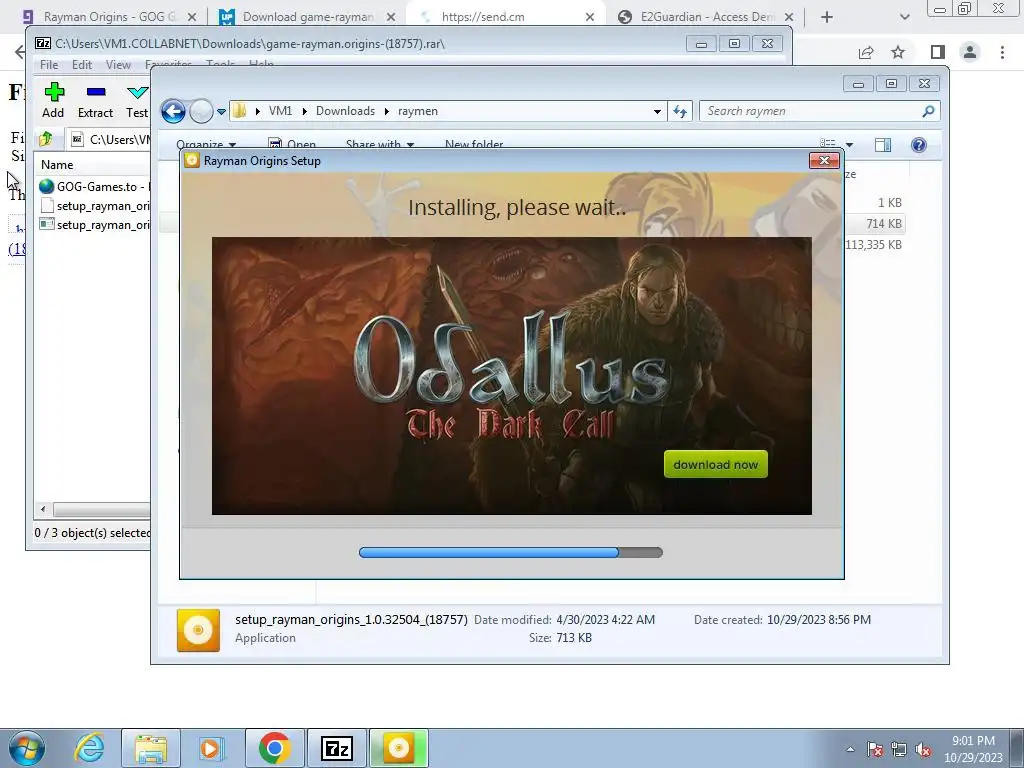
Task: Click VM1 in Explorer breadcrumb
Action: point(280,111)
